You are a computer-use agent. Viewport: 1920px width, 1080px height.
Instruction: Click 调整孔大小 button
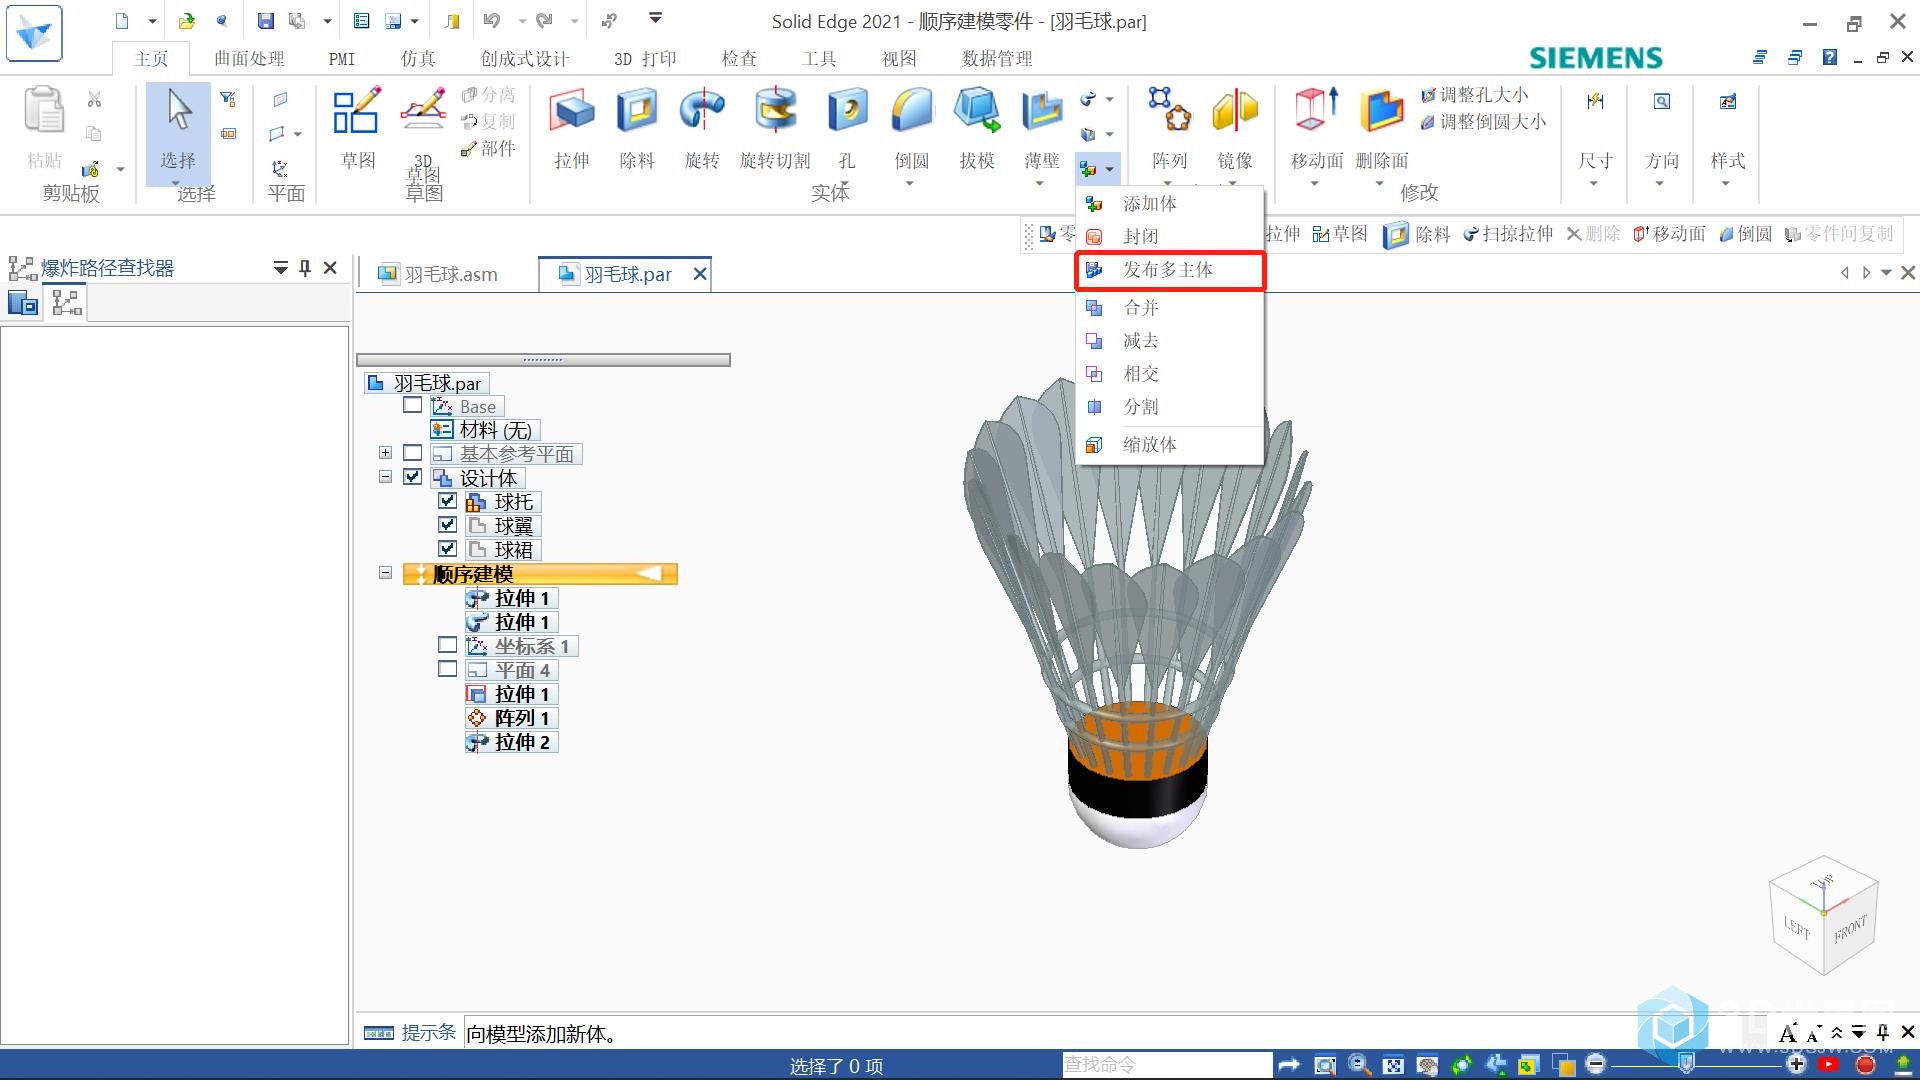click(x=1474, y=95)
